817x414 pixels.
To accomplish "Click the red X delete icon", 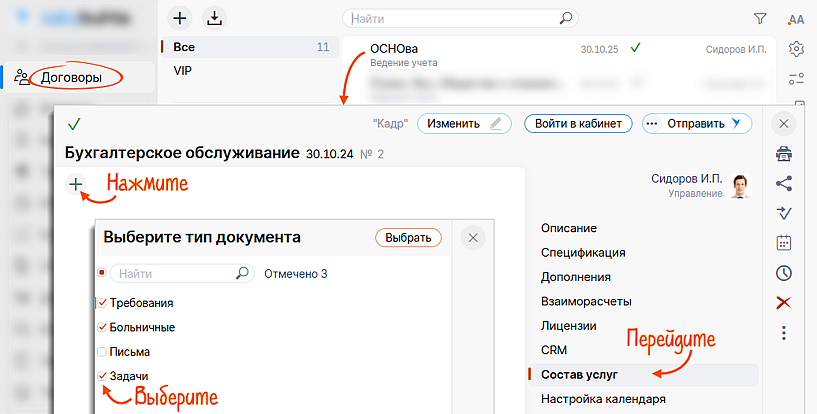I will coord(785,302).
